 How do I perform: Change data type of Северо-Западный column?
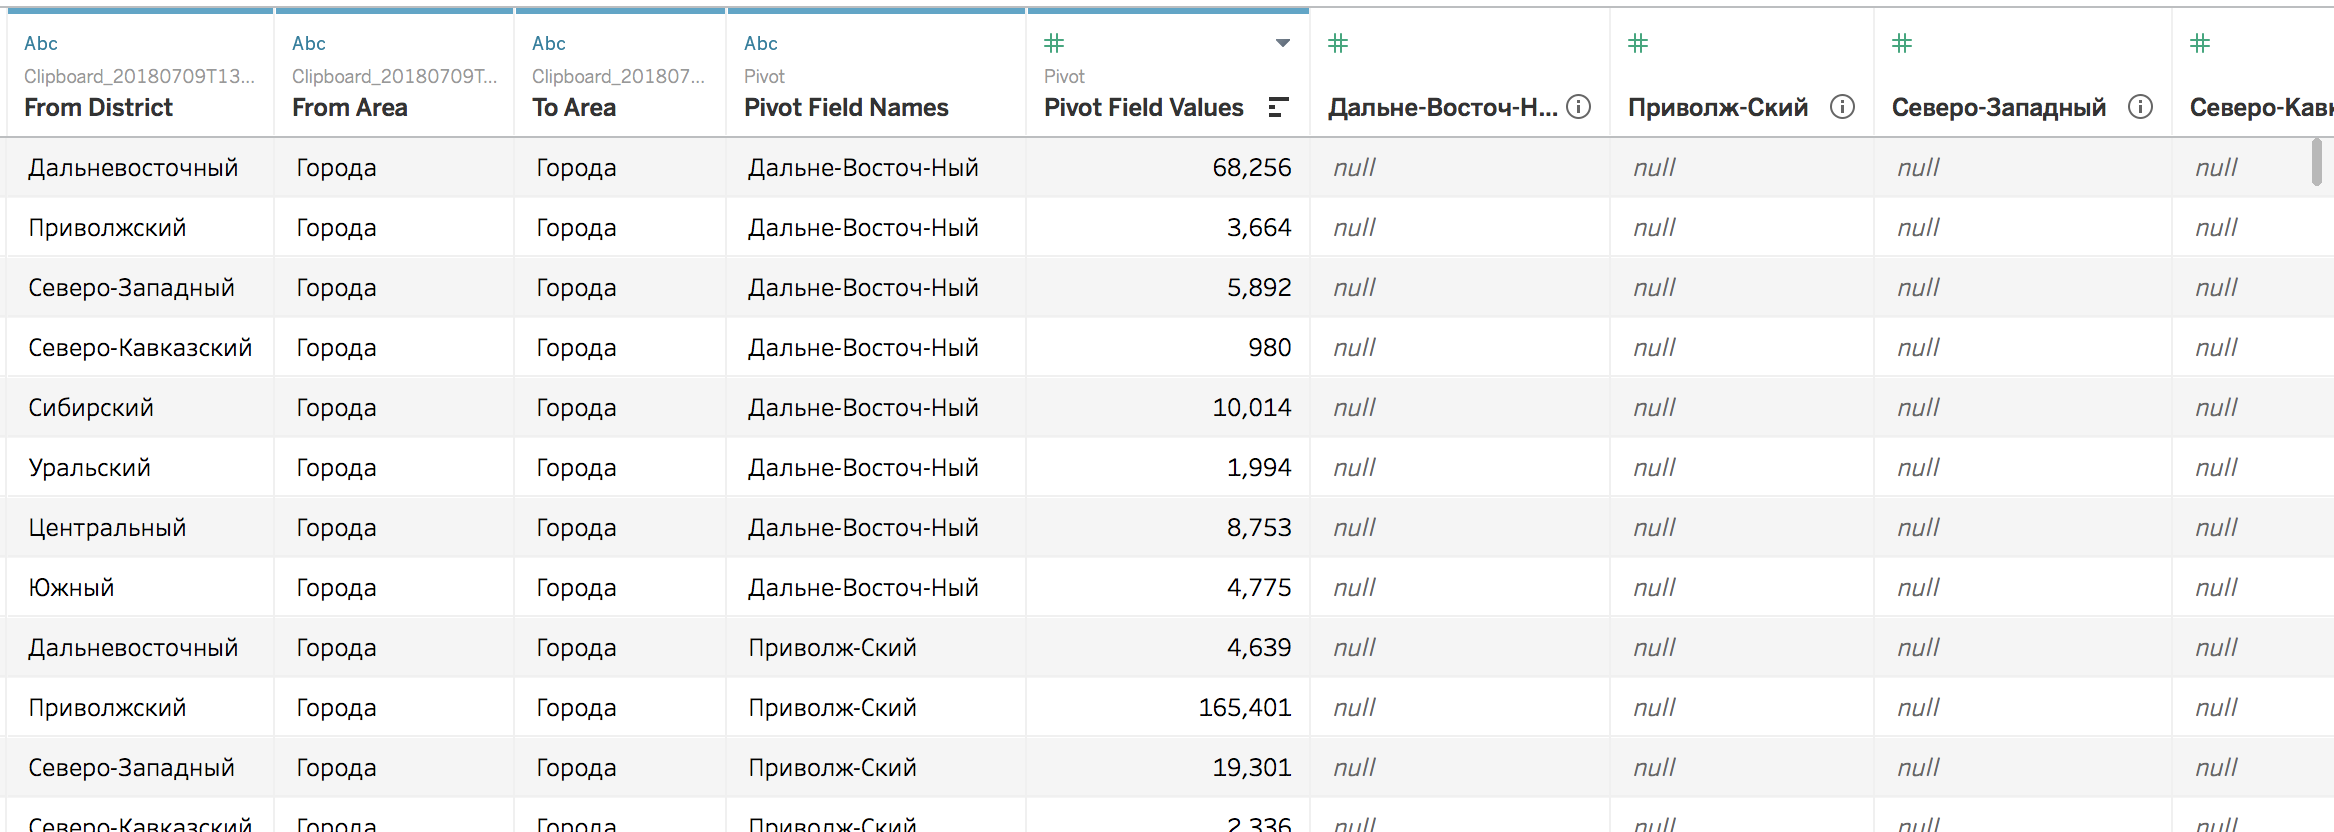coord(1902,43)
